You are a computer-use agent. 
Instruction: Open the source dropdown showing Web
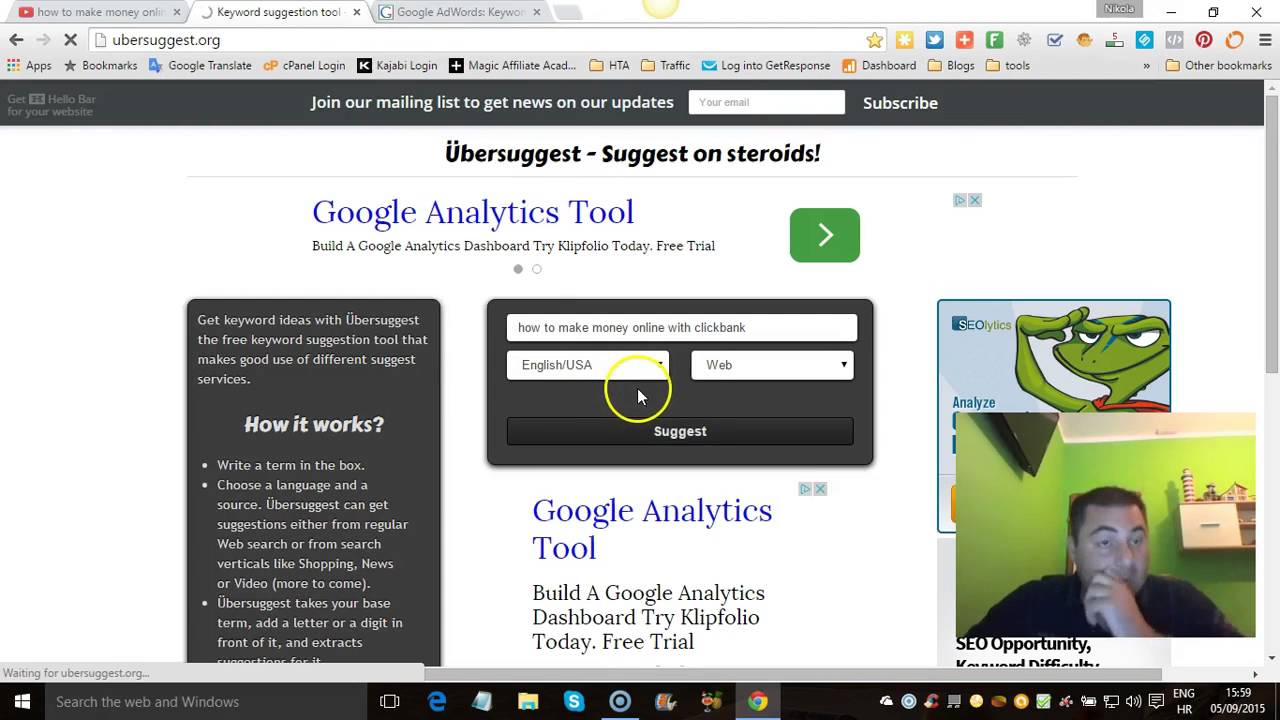point(772,365)
